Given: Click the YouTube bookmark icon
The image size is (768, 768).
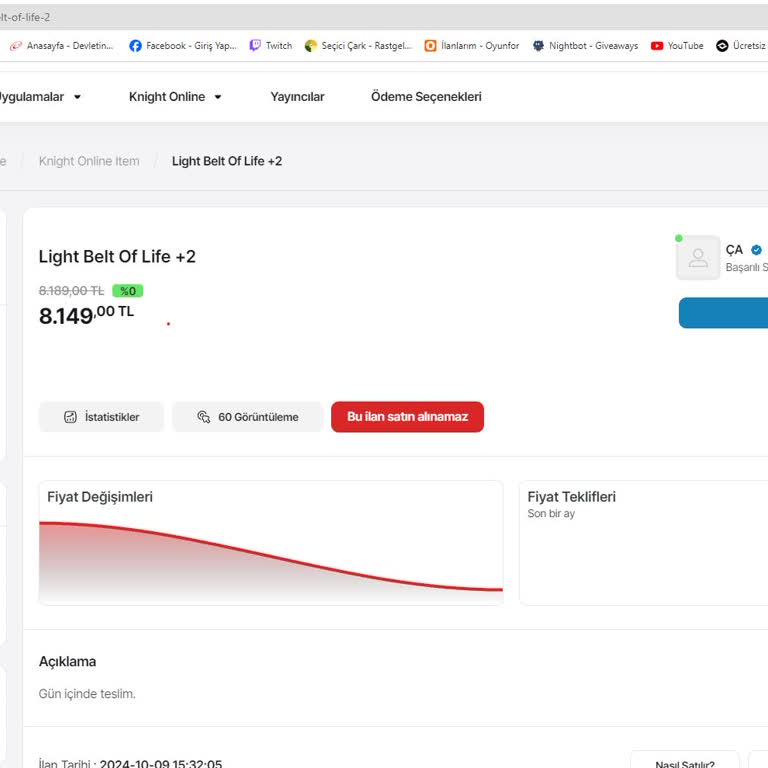Looking at the screenshot, I should click(x=657, y=46).
